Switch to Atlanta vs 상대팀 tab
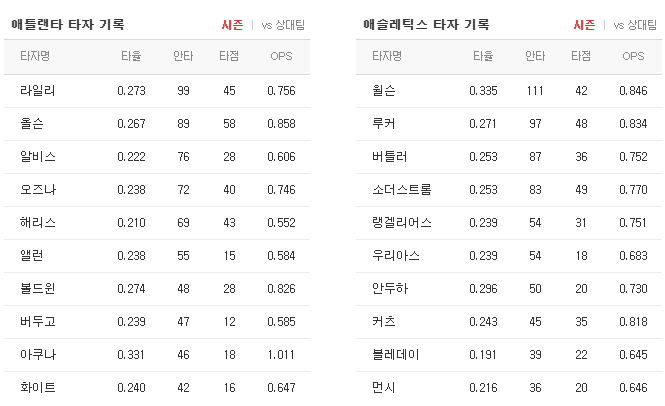Image resolution: width=665 pixels, height=406 pixels. pos(283,25)
